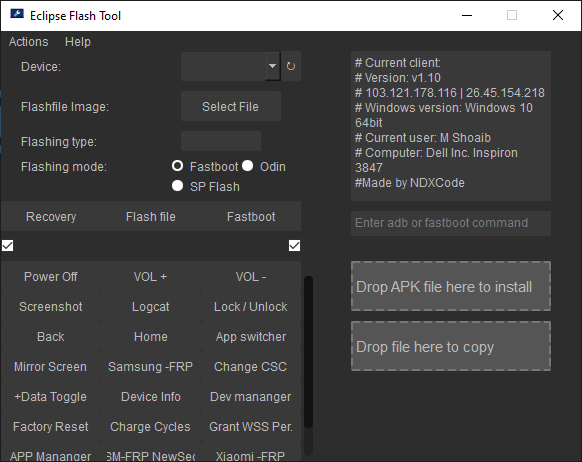Select the Fastboot flashing mode radio
582x462 pixels.
pyautogui.click(x=177, y=166)
